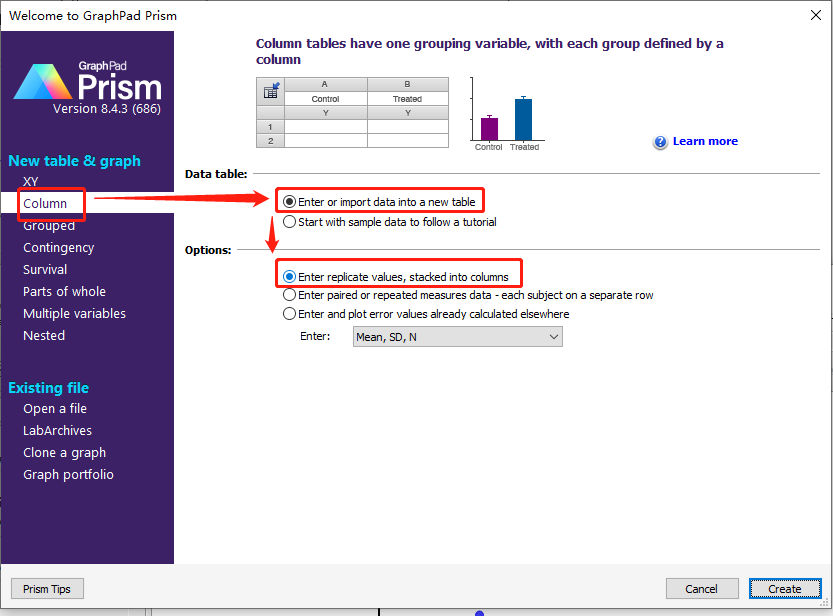Click the New table & graph heading

coord(74,161)
